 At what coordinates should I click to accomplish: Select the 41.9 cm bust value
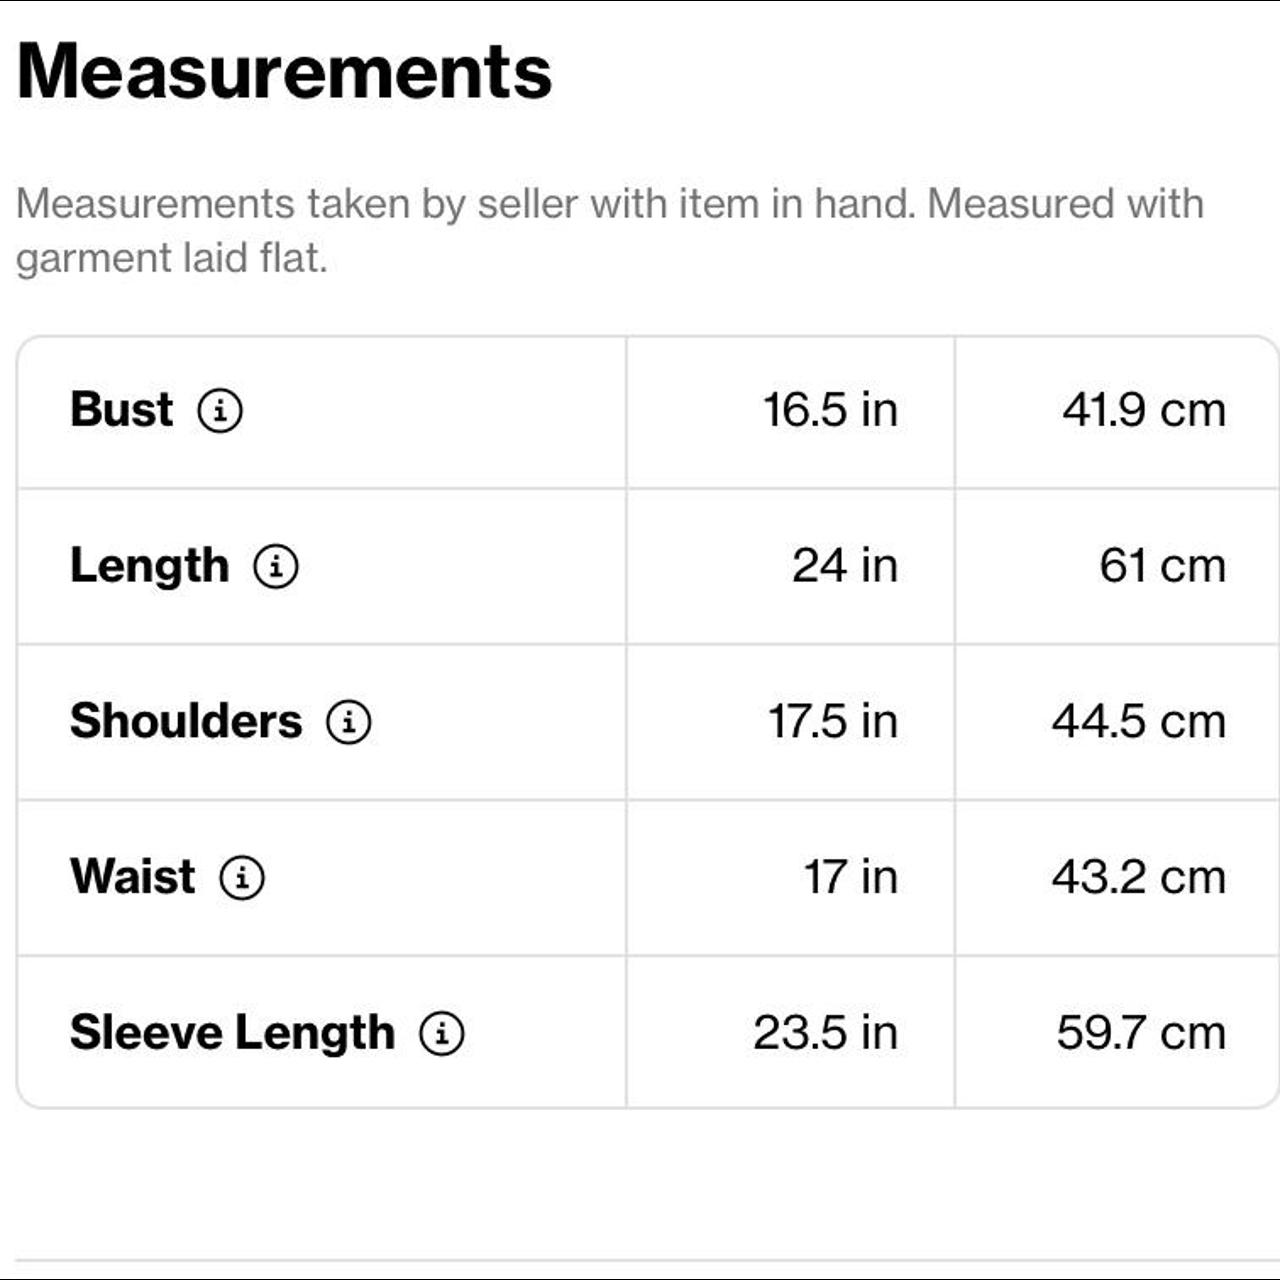pos(1144,410)
